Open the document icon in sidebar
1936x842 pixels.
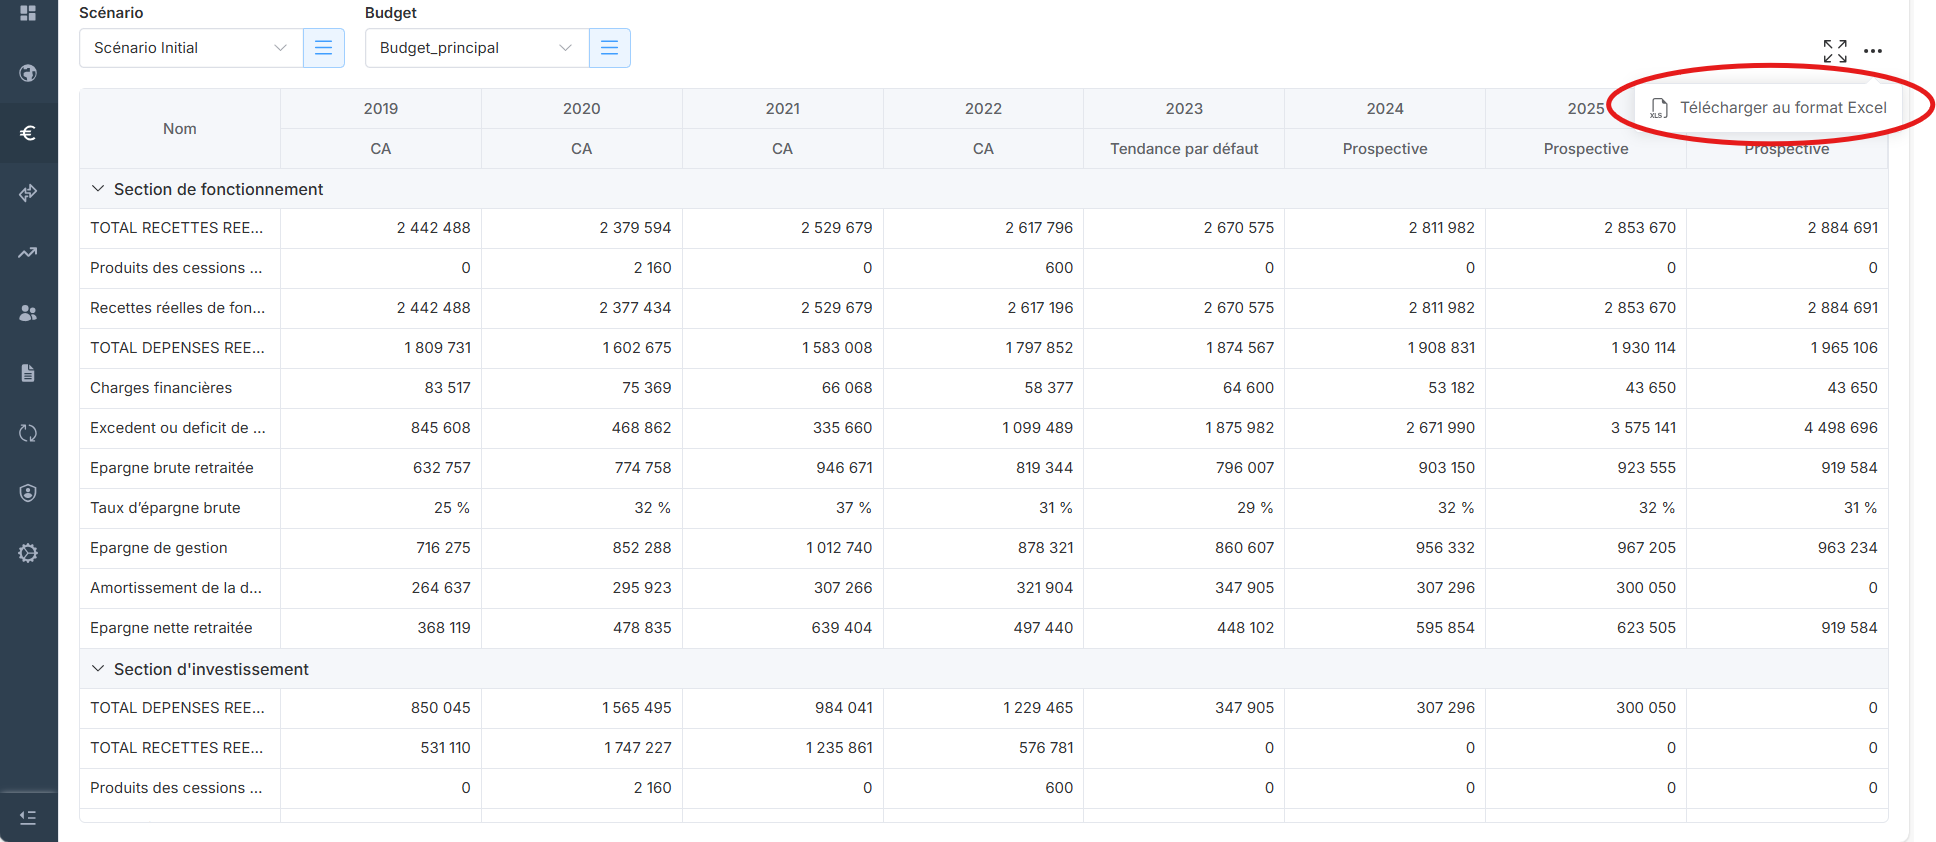[x=28, y=373]
